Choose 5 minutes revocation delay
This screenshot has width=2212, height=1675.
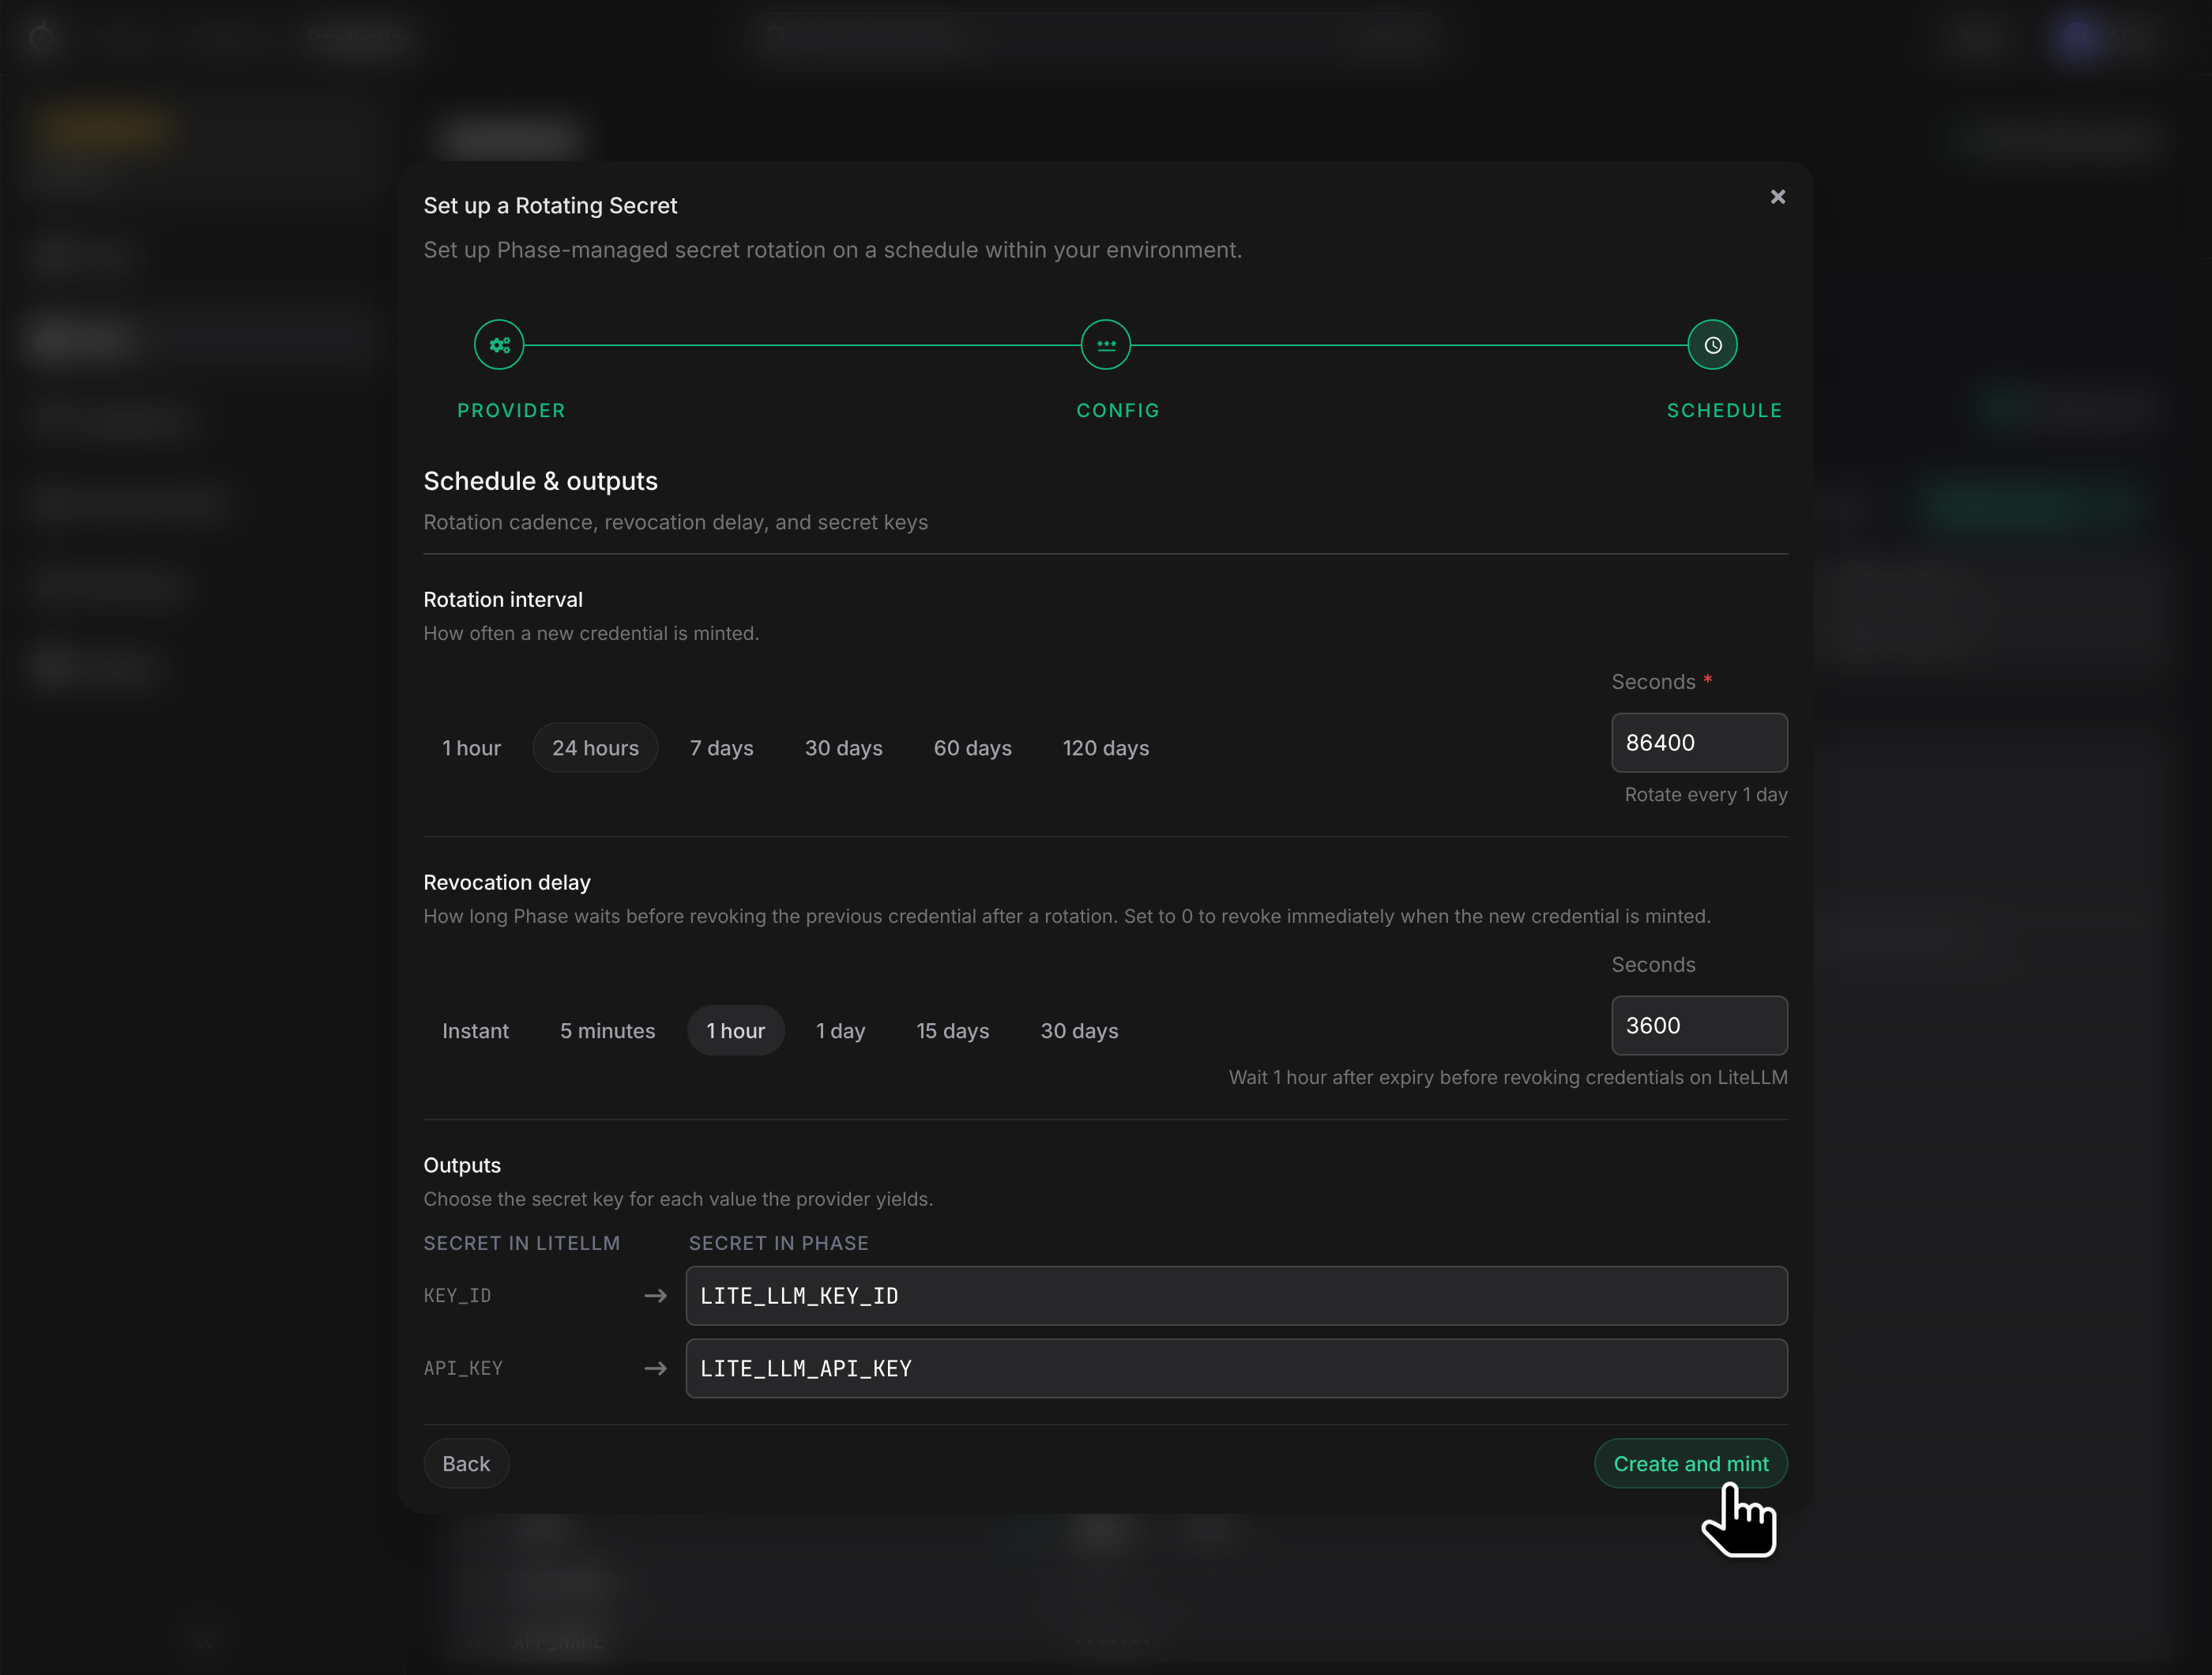pos(608,1031)
